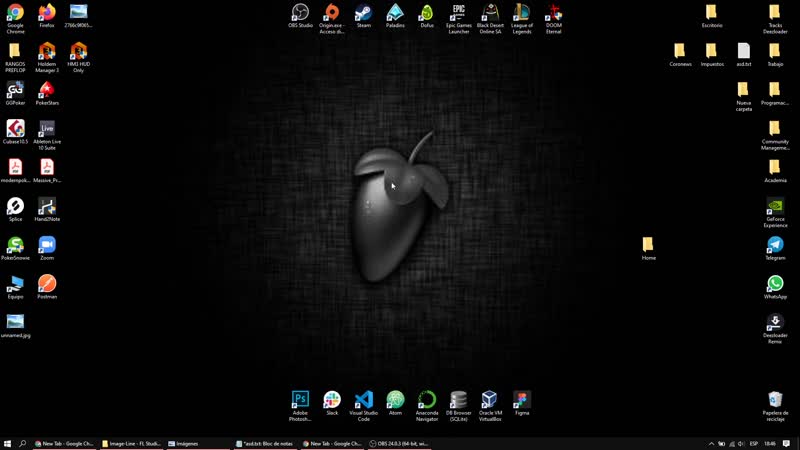Select the Atom editor icon
Viewport: 800px width, 450px height.
(x=395, y=400)
